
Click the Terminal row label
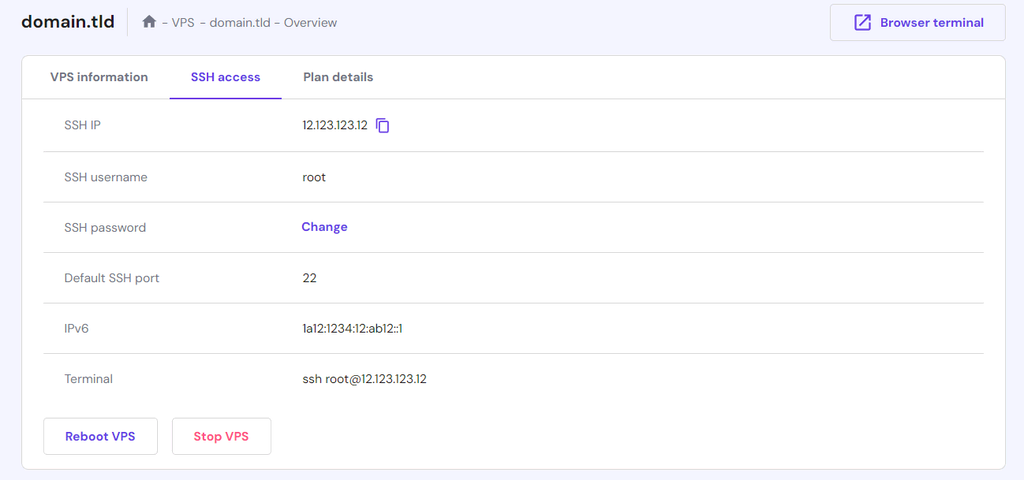88,379
